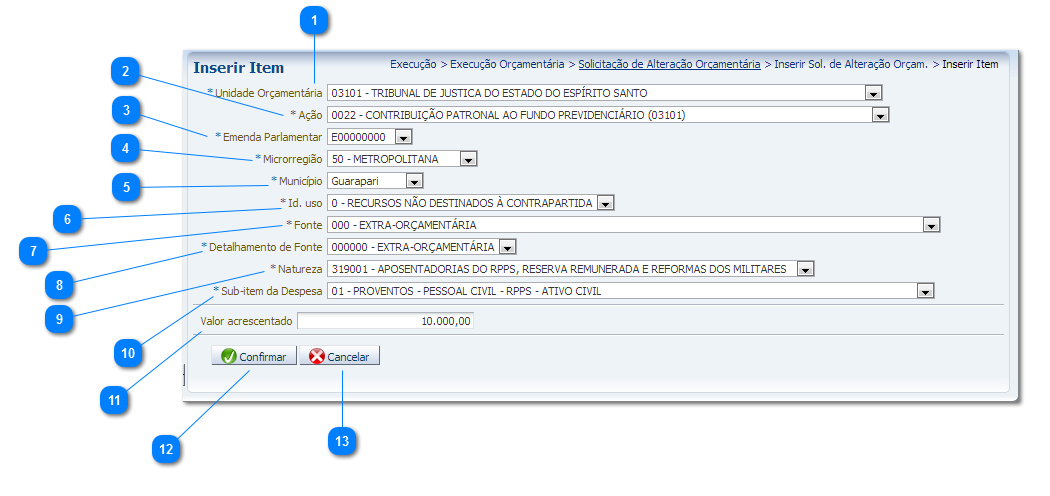Image resolution: width=1050 pixels, height=496 pixels.
Task: Open the Sub-item da Despesa dropdown
Action: (x=925, y=291)
